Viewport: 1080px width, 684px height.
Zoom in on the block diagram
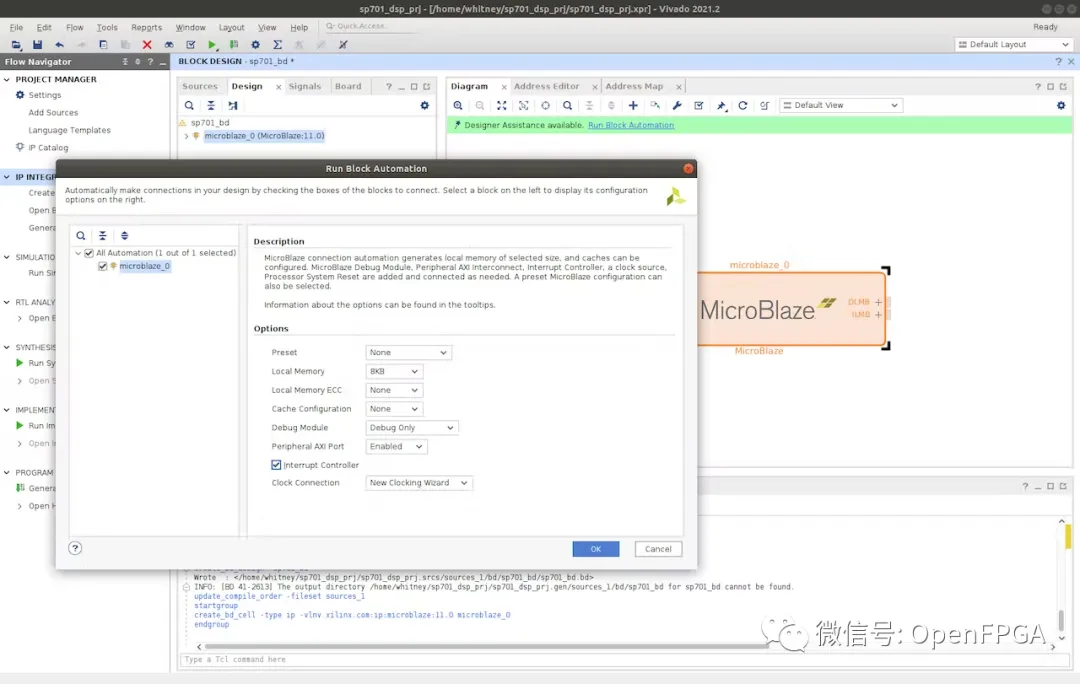click(458, 105)
